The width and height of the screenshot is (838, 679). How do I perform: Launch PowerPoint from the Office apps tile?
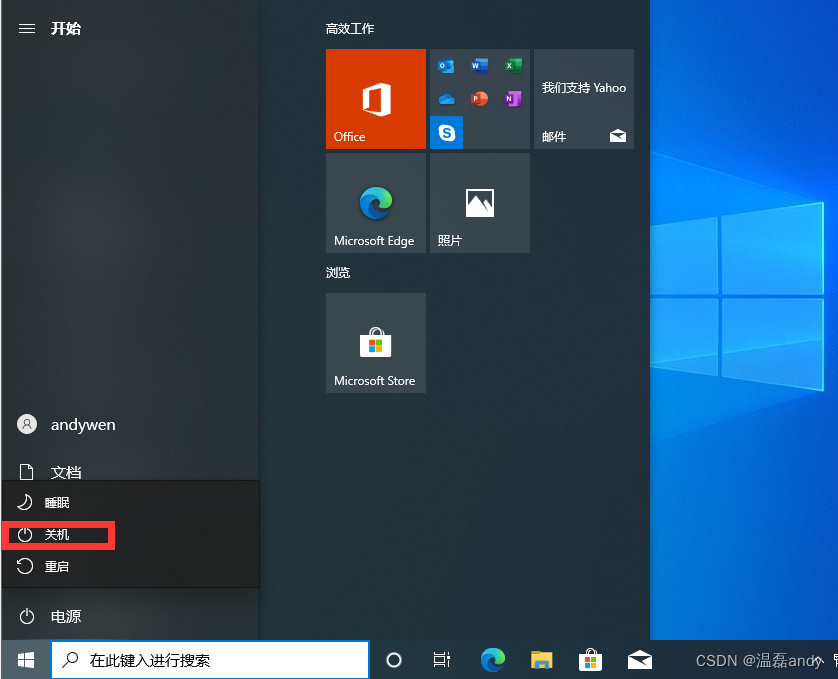pos(479,99)
